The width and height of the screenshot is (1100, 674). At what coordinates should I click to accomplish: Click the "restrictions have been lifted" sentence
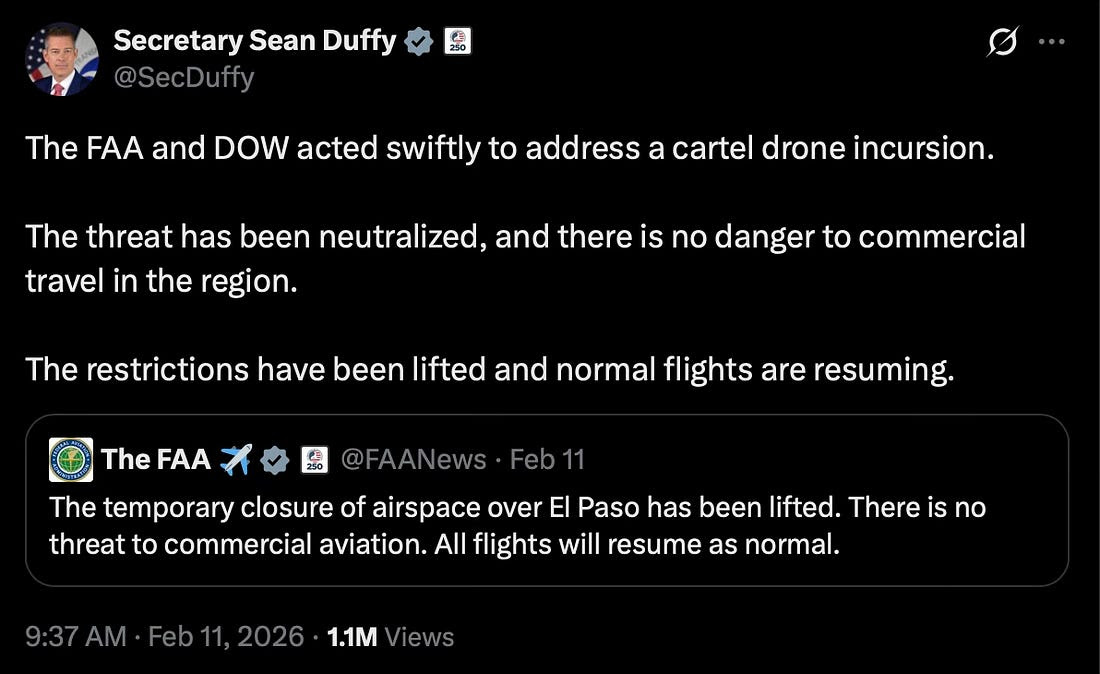[490, 369]
